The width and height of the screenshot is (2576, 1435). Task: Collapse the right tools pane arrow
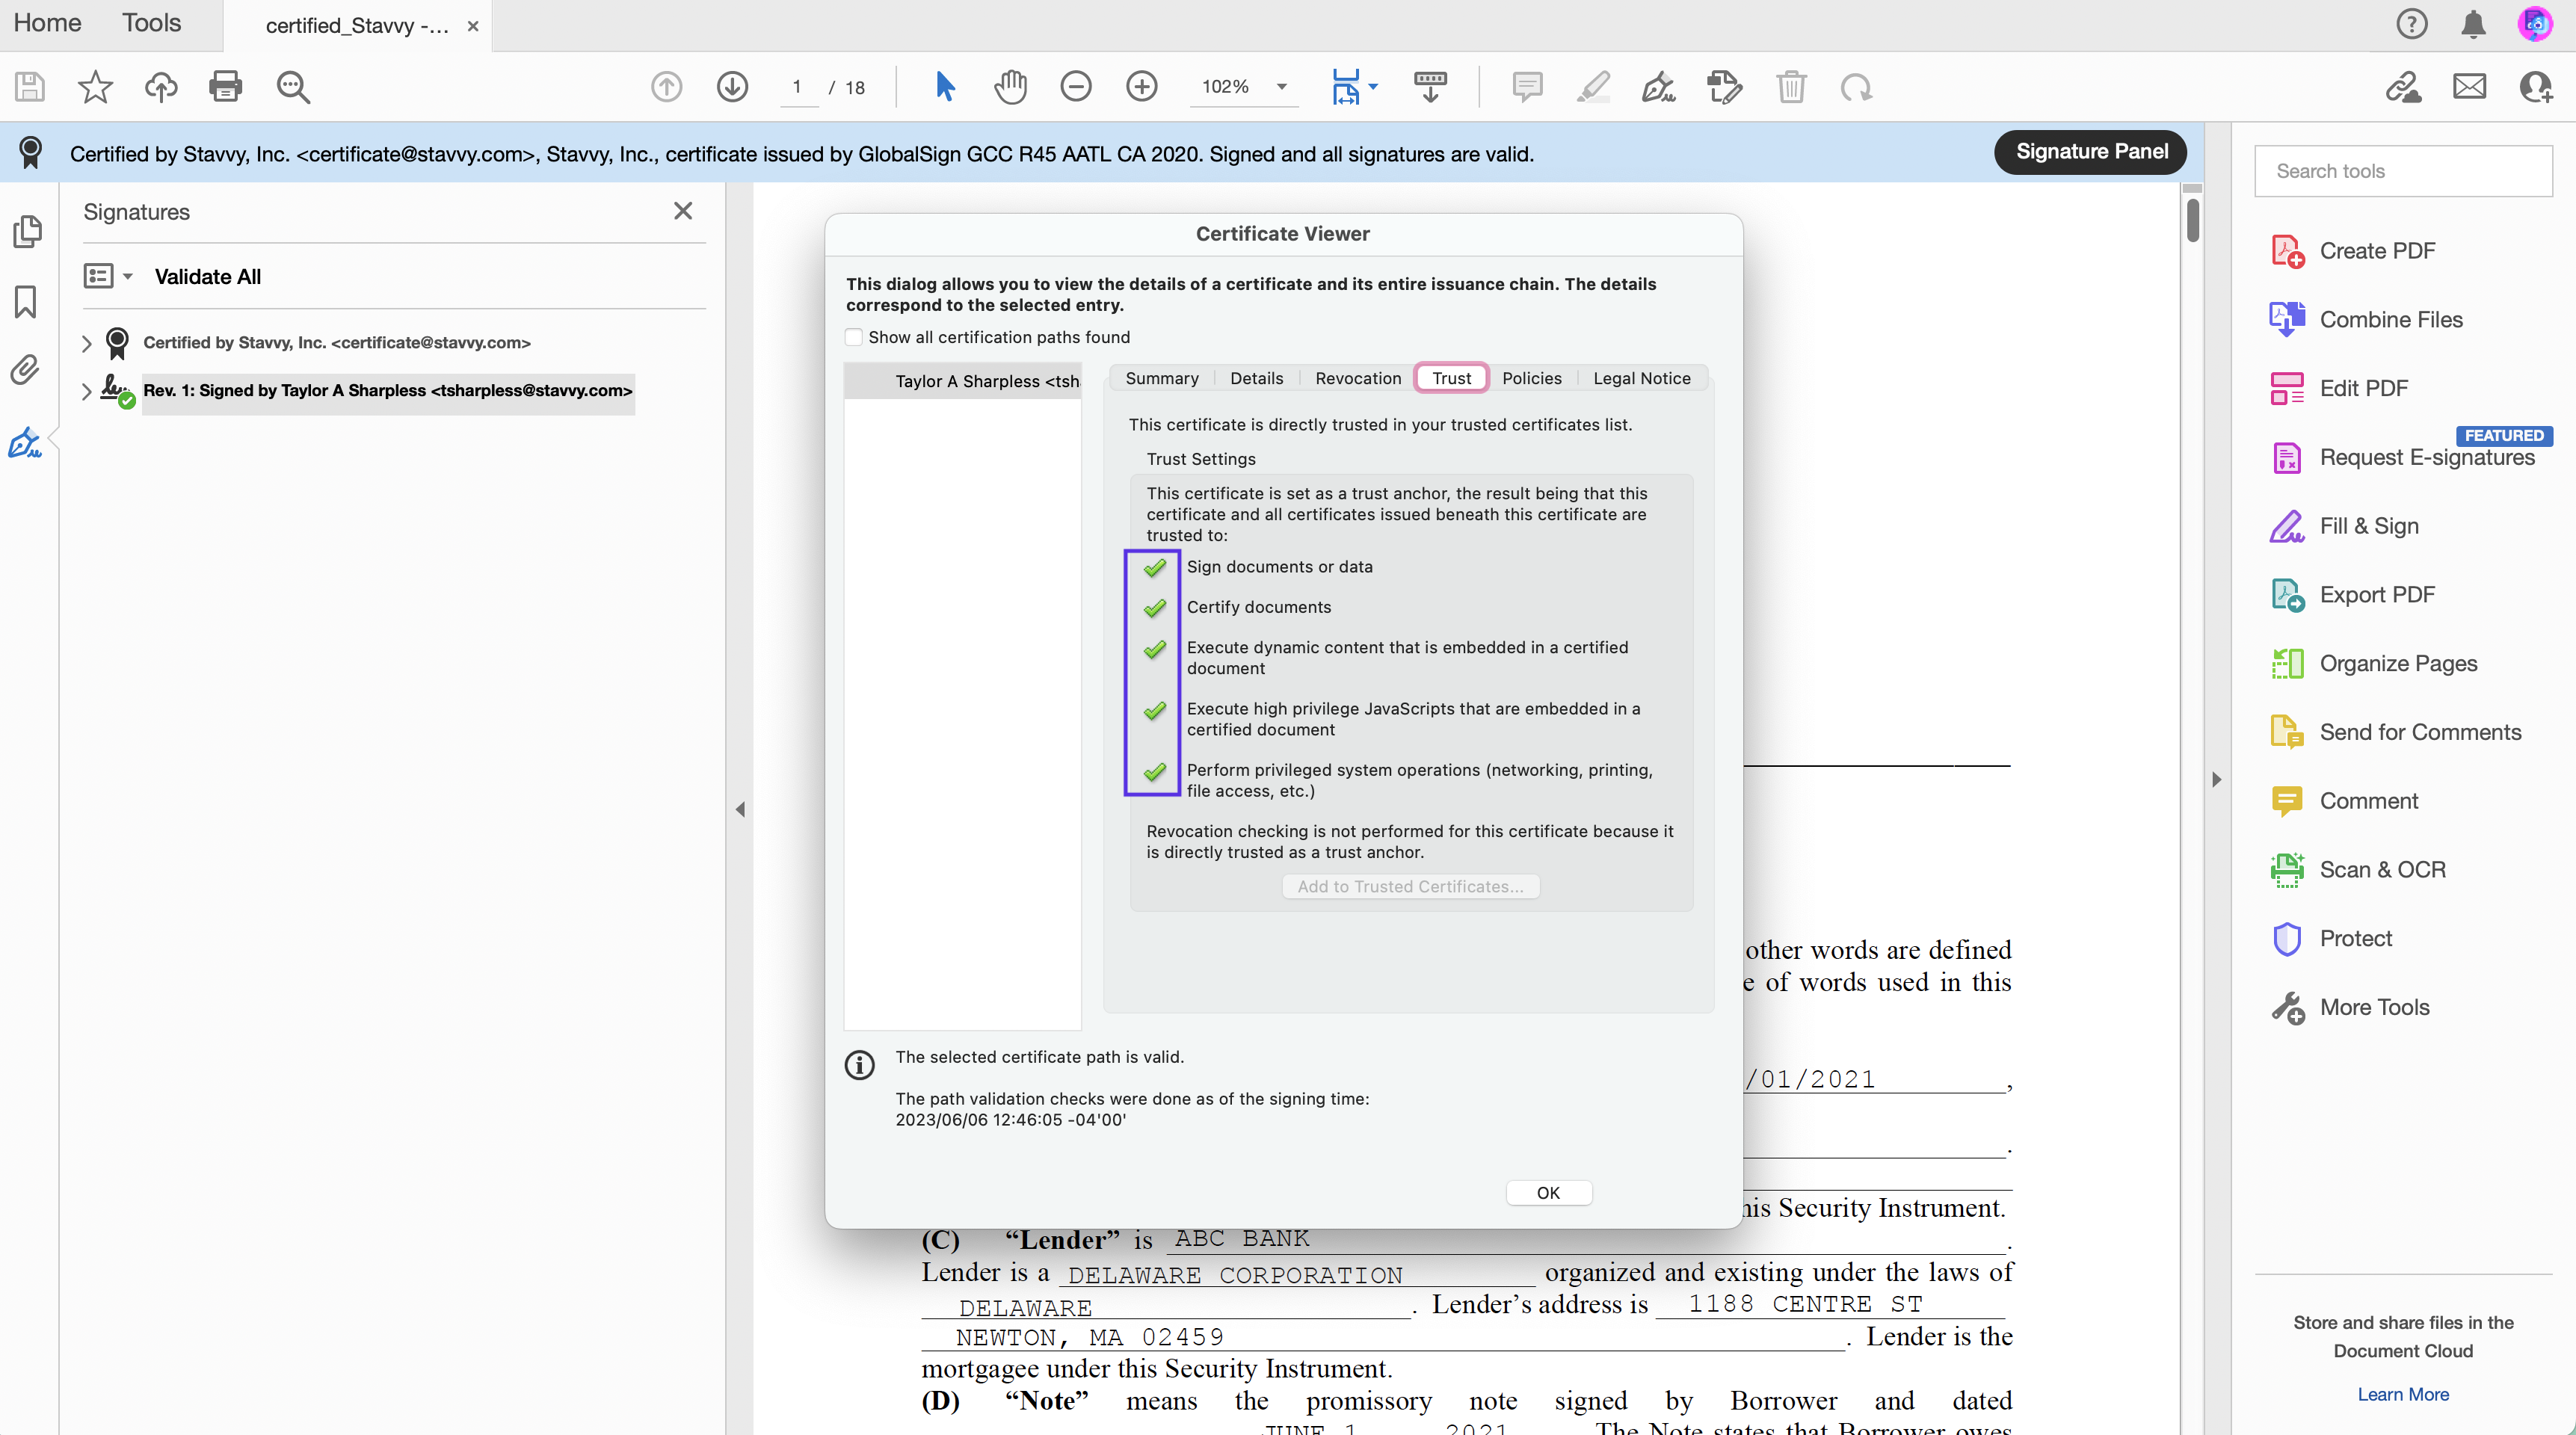(2216, 779)
